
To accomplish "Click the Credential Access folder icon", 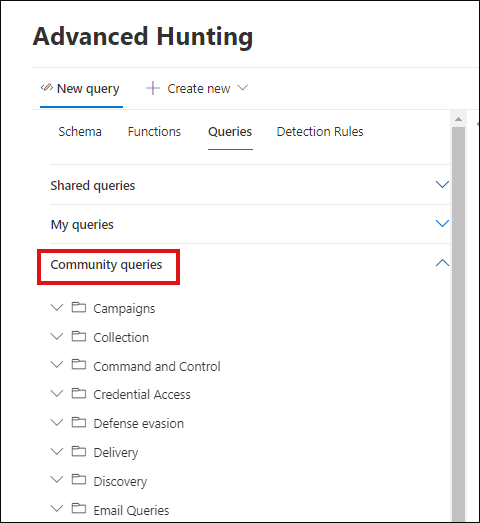I will tap(79, 394).
